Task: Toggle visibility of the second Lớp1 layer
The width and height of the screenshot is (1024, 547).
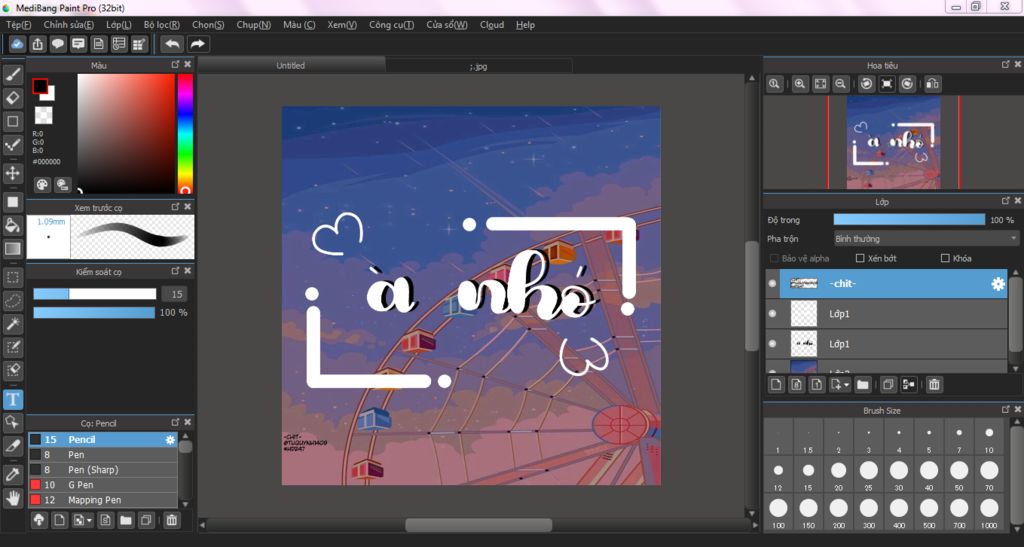Action: [773, 343]
